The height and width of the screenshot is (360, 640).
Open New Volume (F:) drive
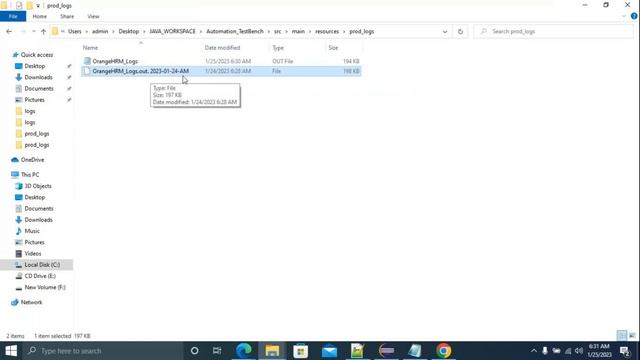click(45, 287)
